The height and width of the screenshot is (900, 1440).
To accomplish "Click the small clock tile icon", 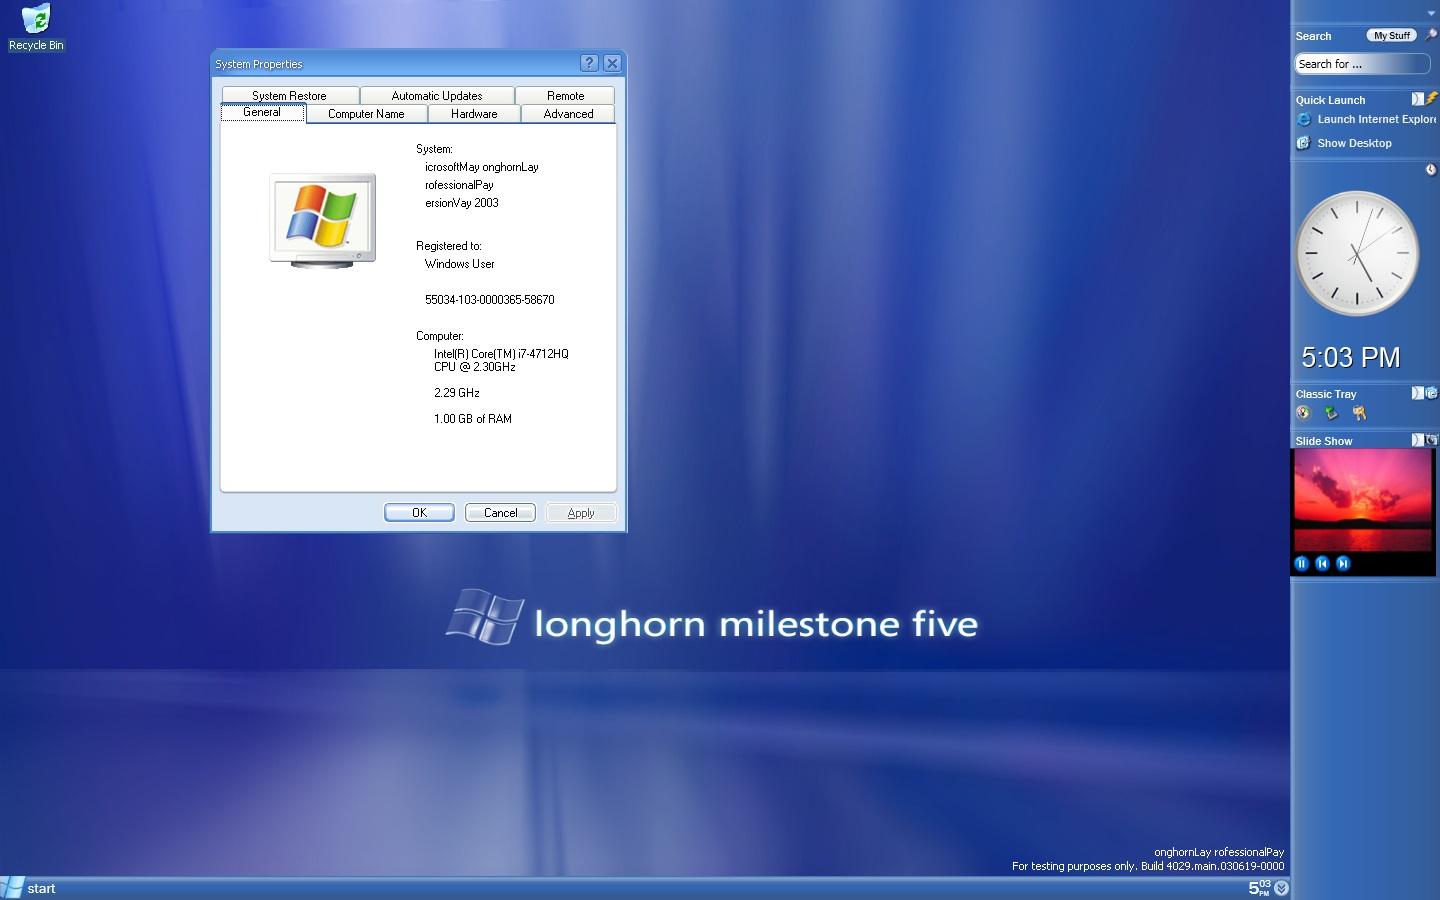I will point(1431,170).
